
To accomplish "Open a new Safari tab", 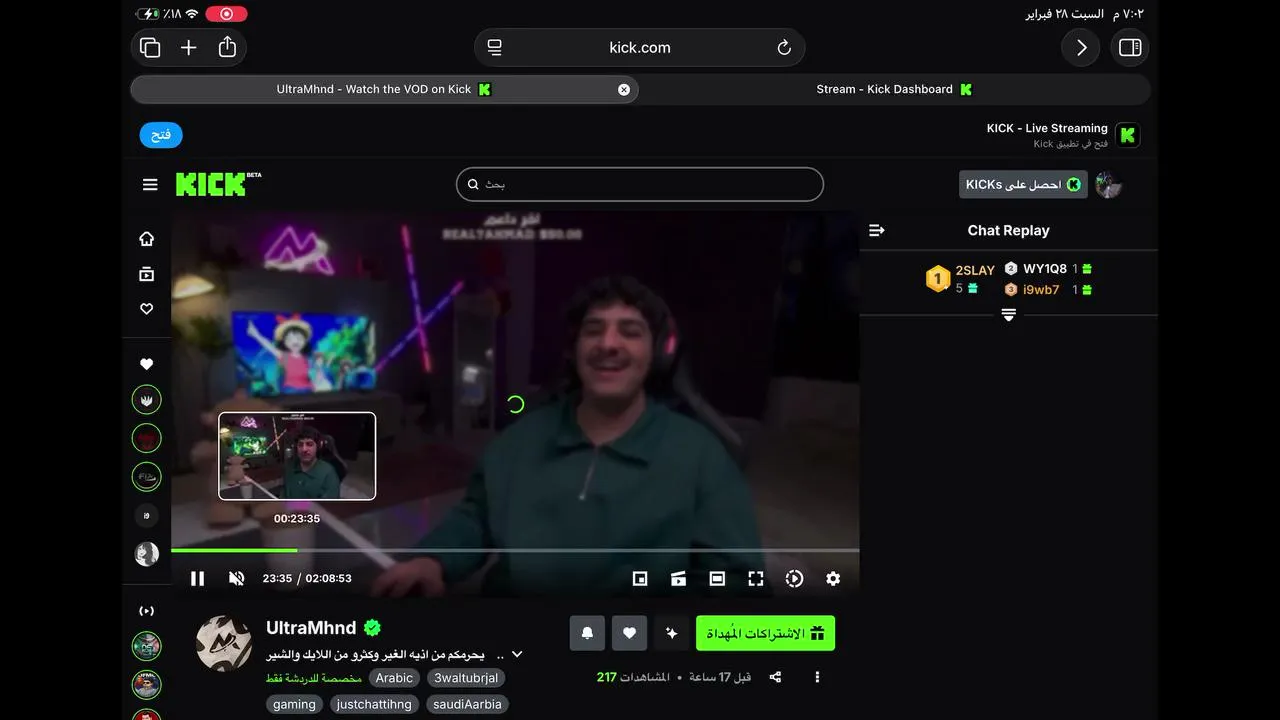I will (x=189, y=47).
